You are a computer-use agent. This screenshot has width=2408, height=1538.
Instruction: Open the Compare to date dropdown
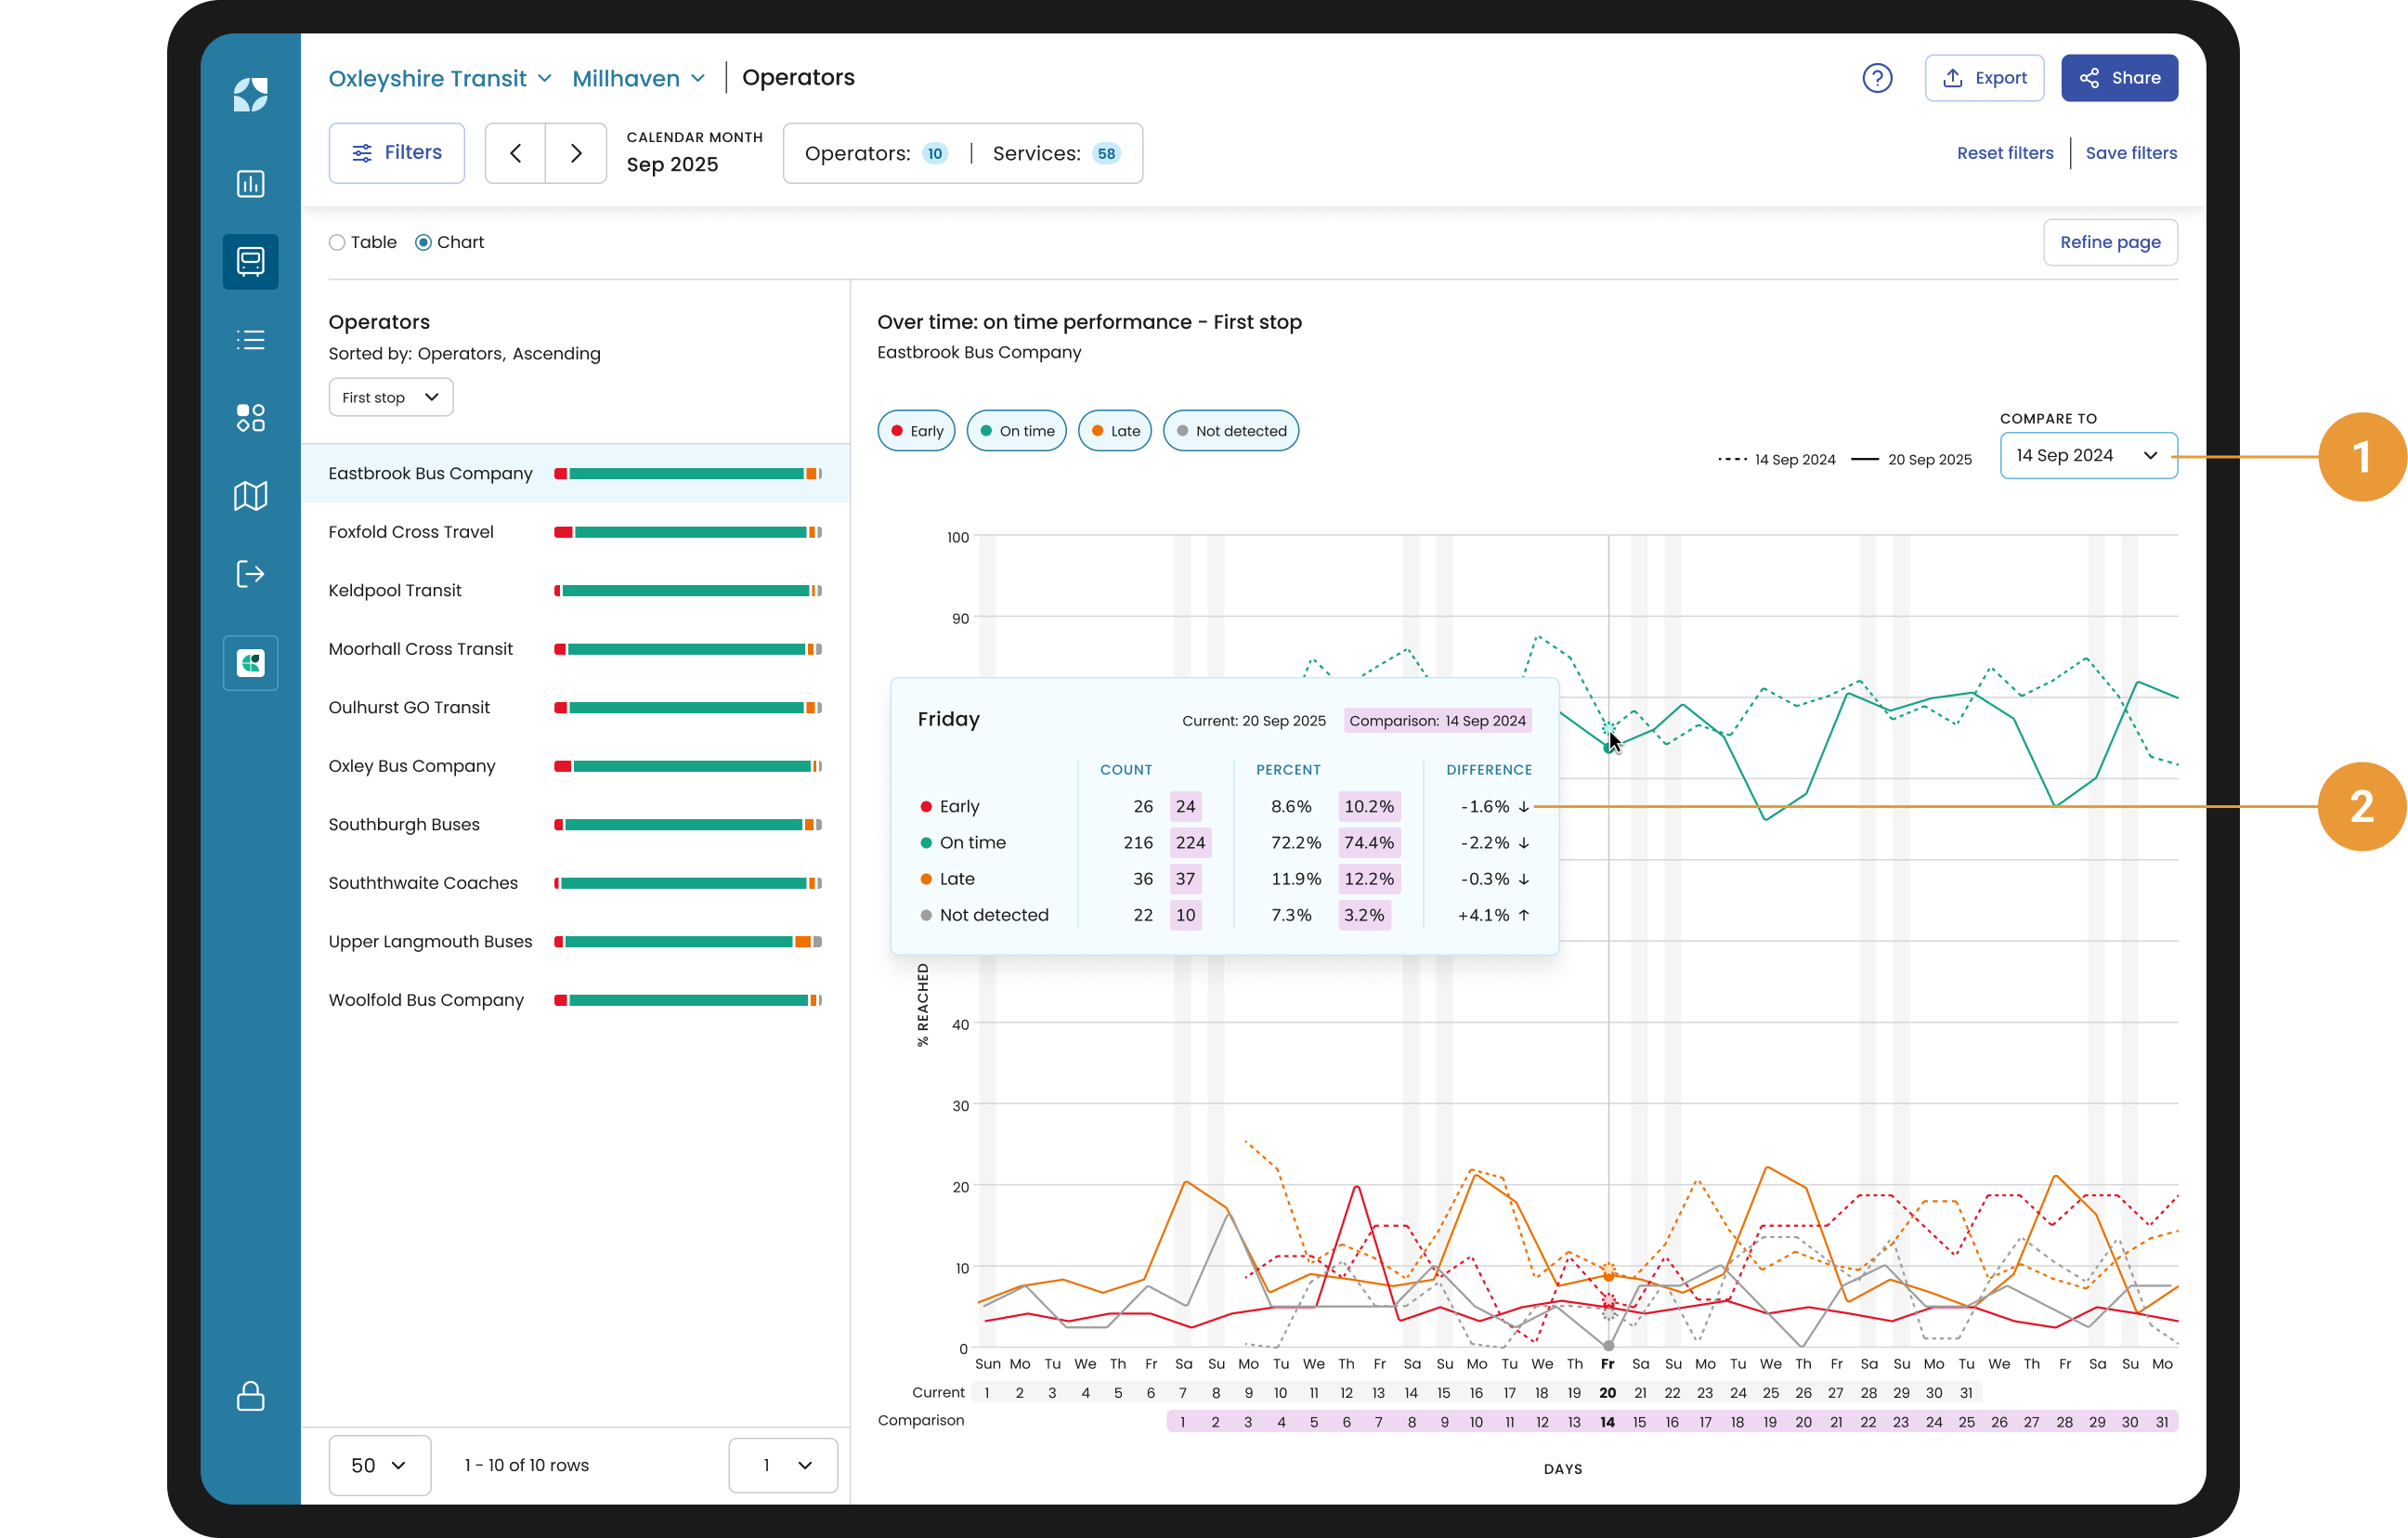pyautogui.click(x=2087, y=456)
